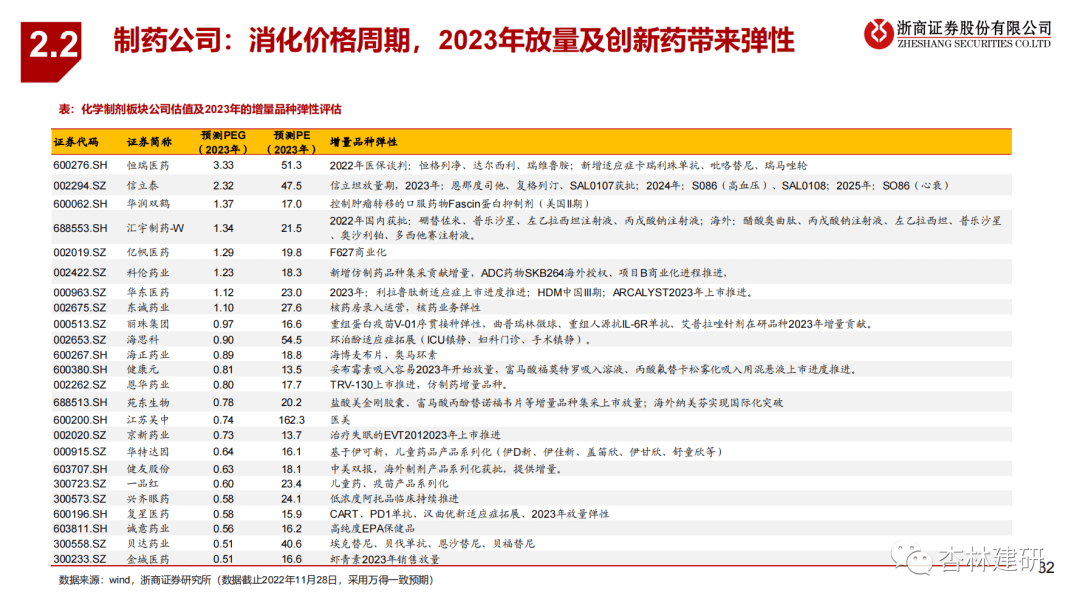
Task: Click the table caption 化学制剂板块公司估值
Action: click(200, 109)
